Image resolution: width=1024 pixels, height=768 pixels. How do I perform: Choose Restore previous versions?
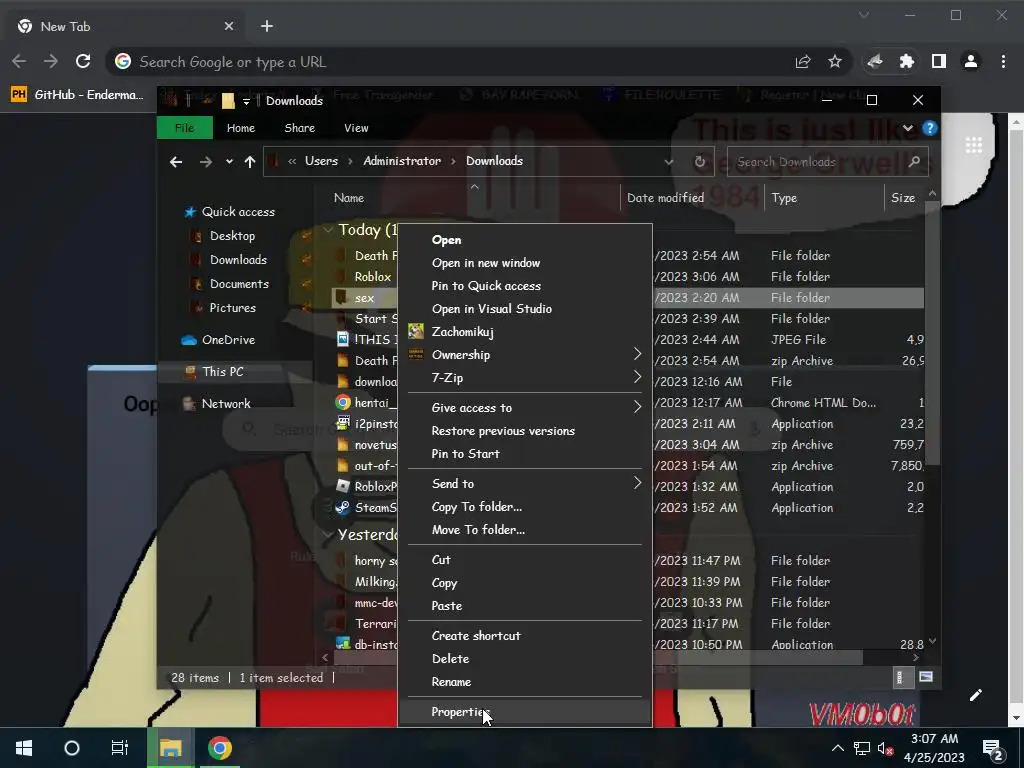525,430
